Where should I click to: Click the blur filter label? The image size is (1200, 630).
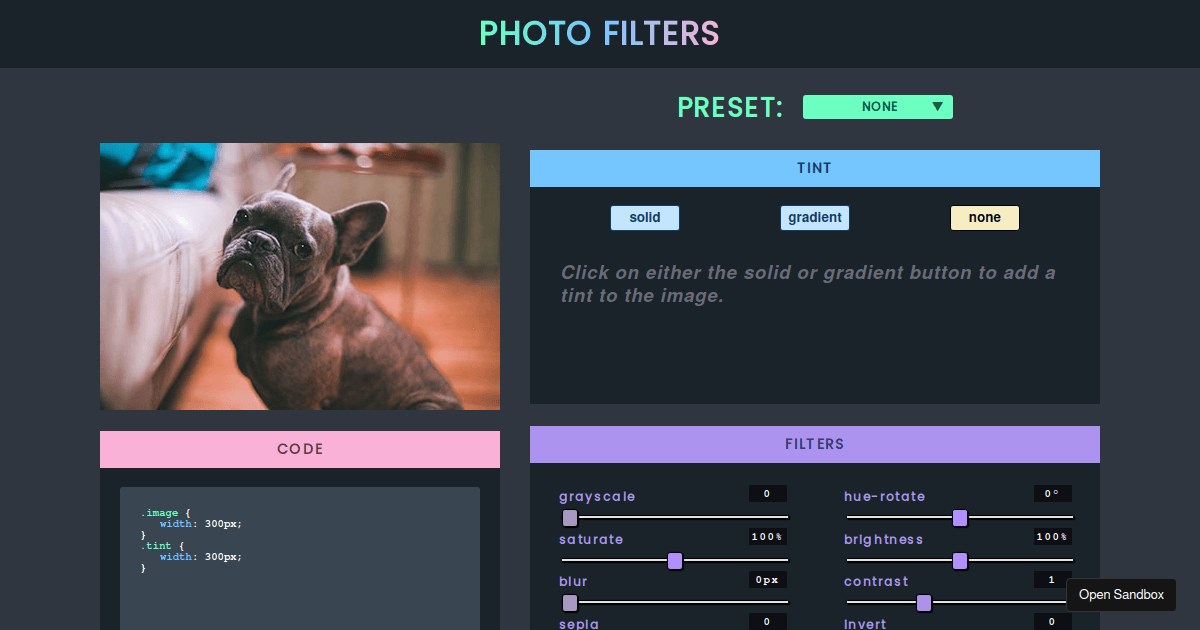[574, 582]
